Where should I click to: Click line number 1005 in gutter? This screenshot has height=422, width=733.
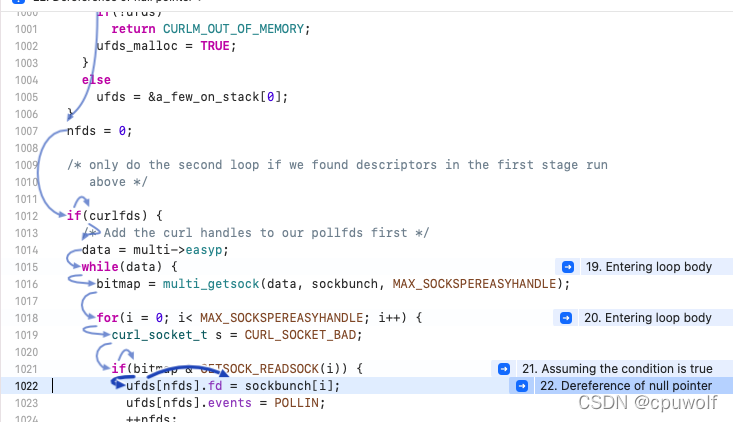(x=26, y=97)
